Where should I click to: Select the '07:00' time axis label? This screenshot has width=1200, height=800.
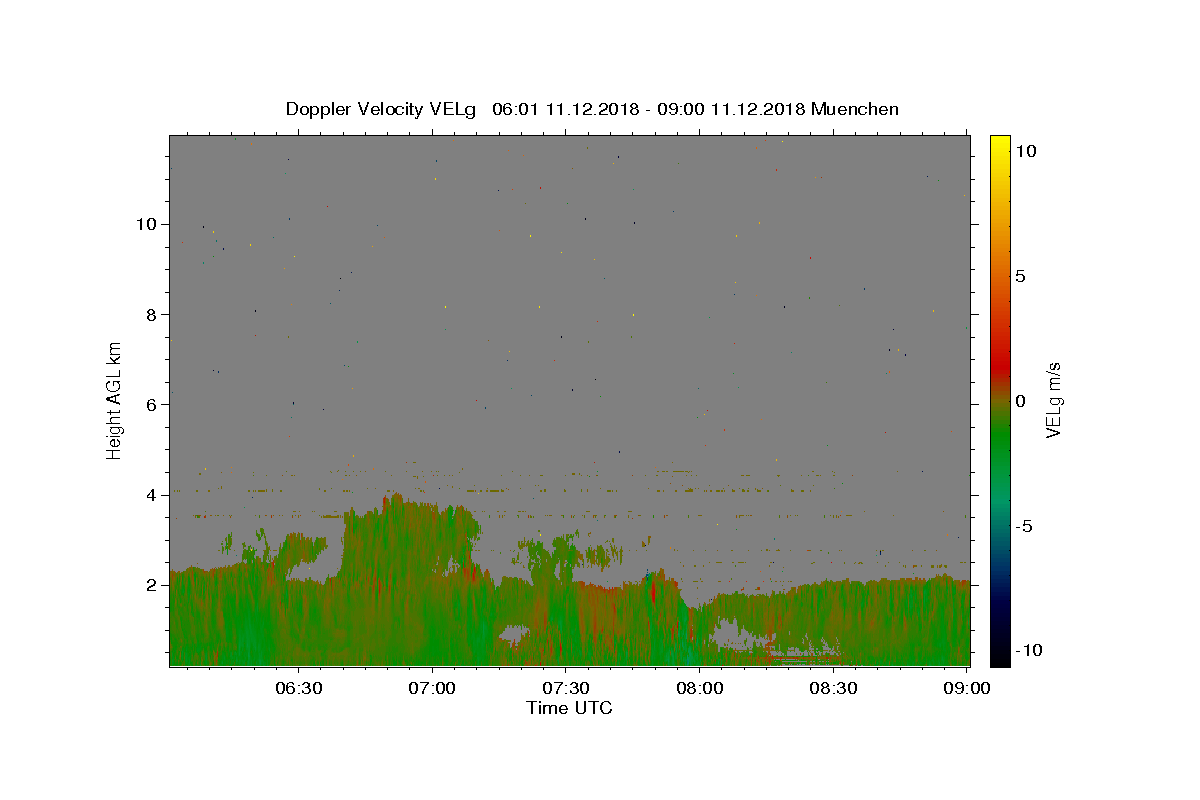pyautogui.click(x=433, y=688)
